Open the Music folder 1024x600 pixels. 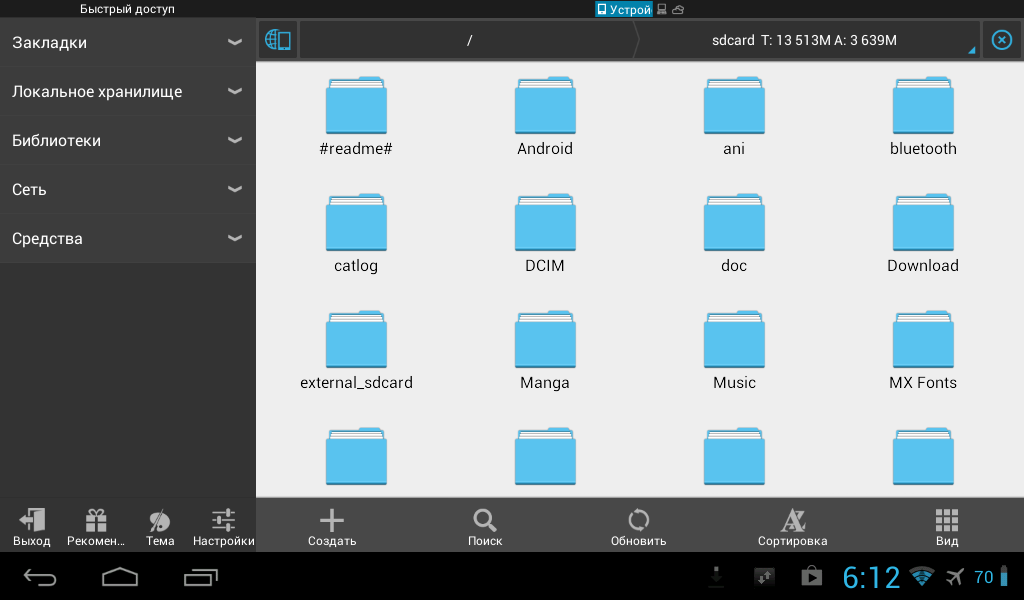click(x=734, y=350)
